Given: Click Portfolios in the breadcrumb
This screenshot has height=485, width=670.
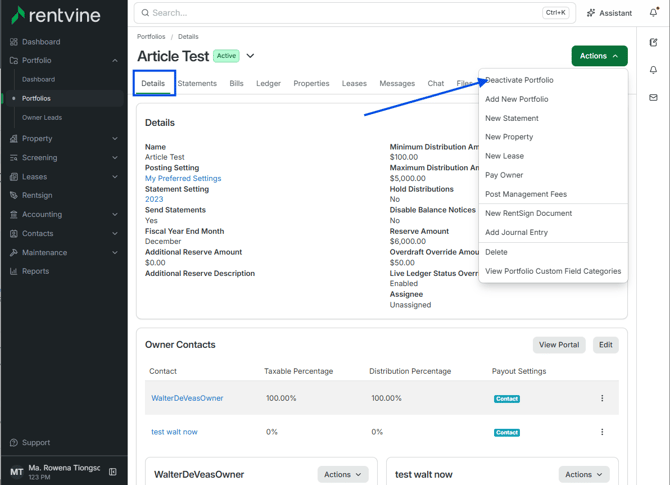Looking at the screenshot, I should [151, 37].
